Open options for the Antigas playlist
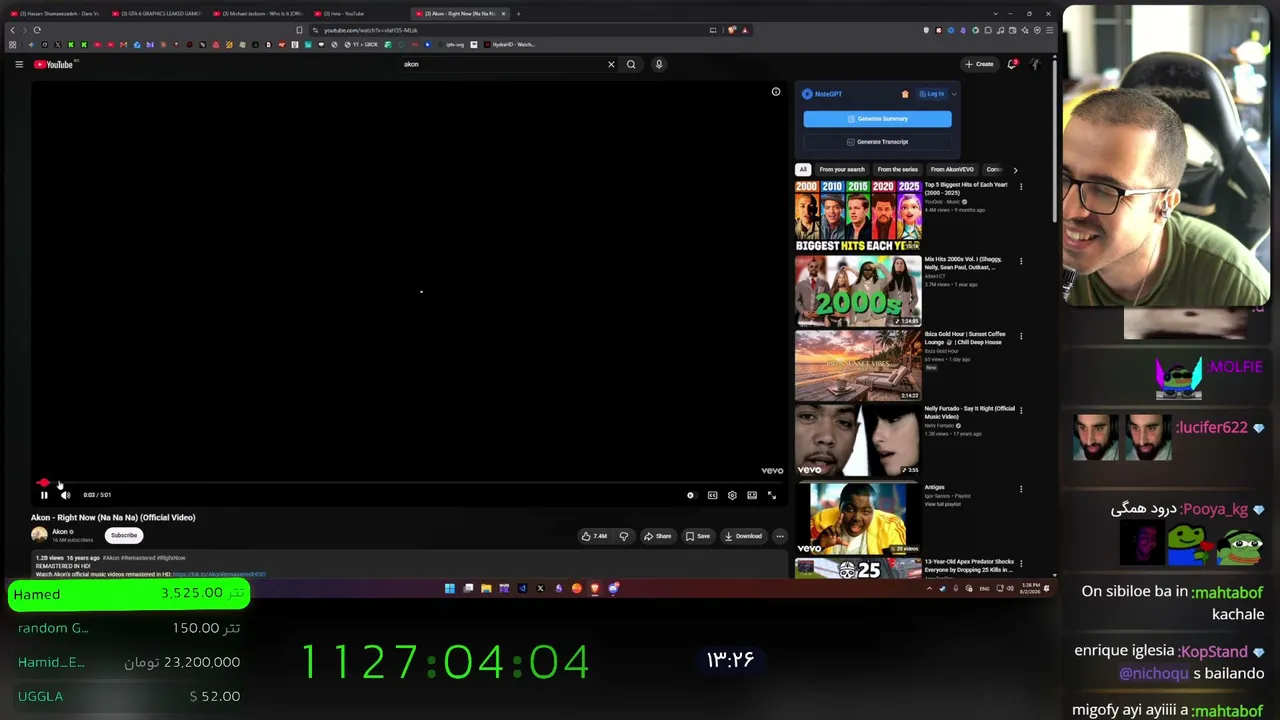 point(1021,490)
